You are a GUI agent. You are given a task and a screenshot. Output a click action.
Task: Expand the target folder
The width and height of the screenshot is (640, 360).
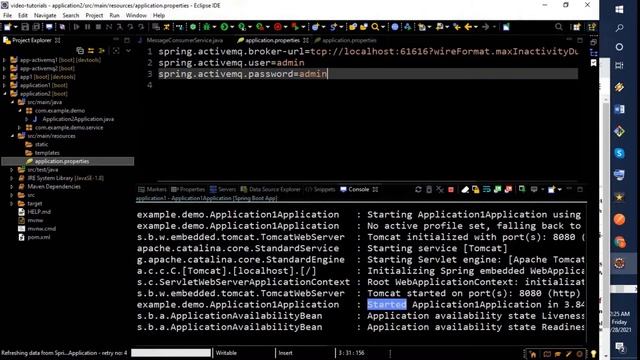(x=12, y=203)
